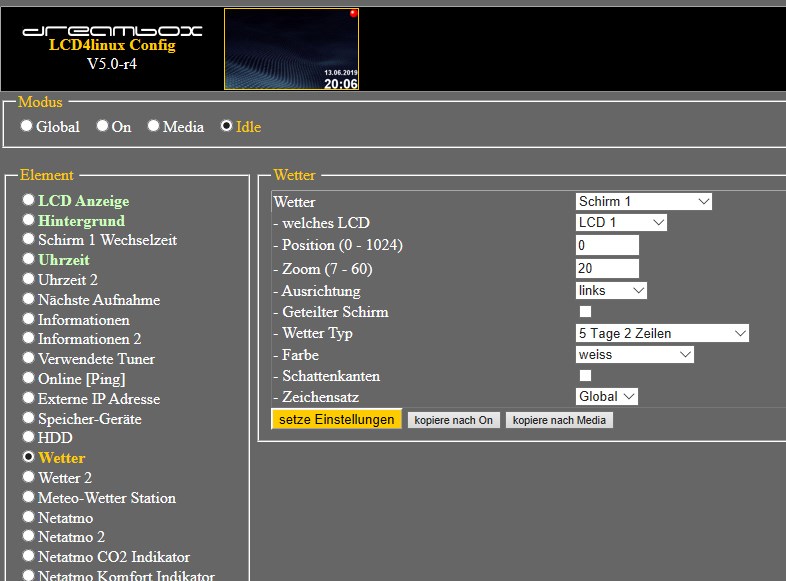
Task: Click the Position input field
Action: [x=607, y=245]
